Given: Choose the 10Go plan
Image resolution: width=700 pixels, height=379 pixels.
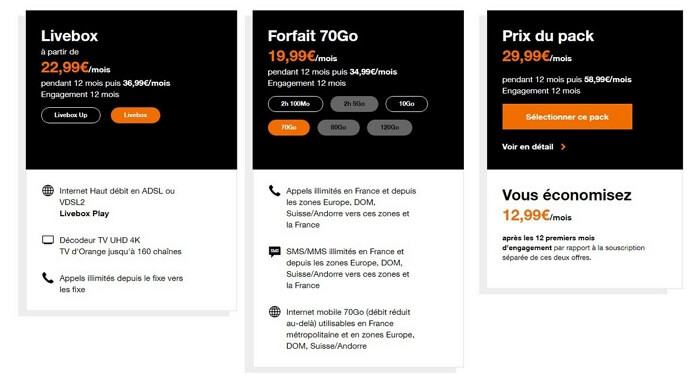Looking at the screenshot, I should point(406,104).
